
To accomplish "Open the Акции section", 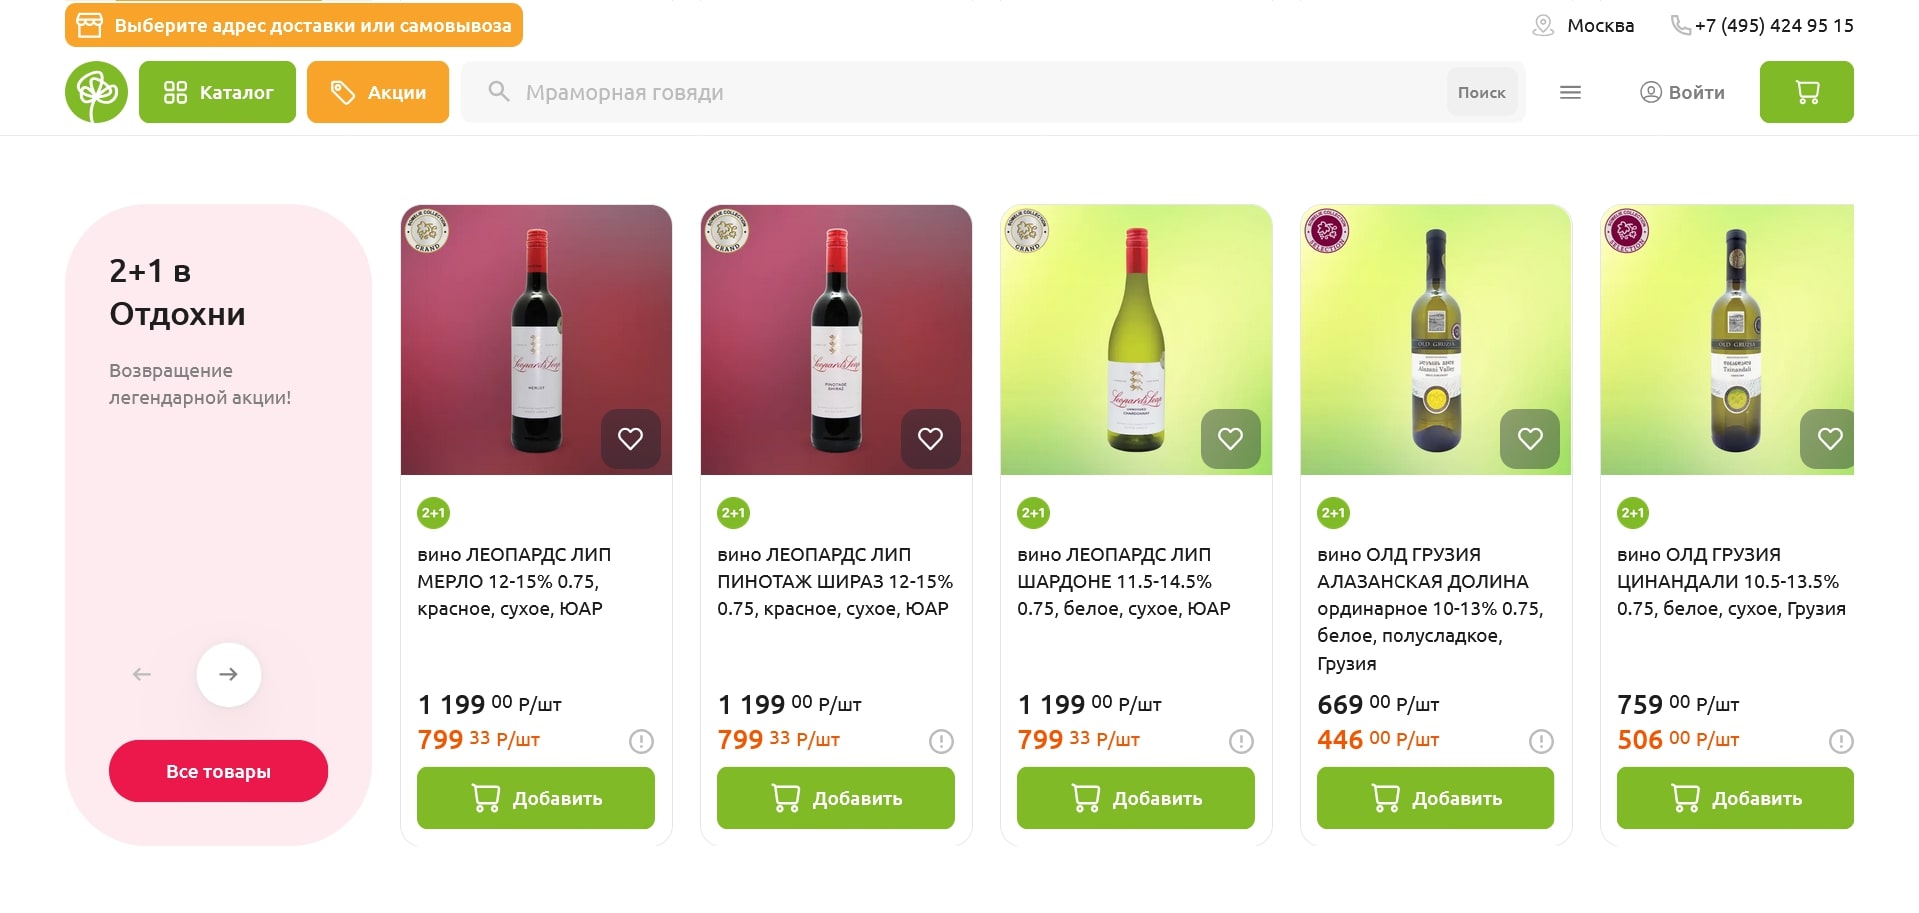I will [x=378, y=92].
